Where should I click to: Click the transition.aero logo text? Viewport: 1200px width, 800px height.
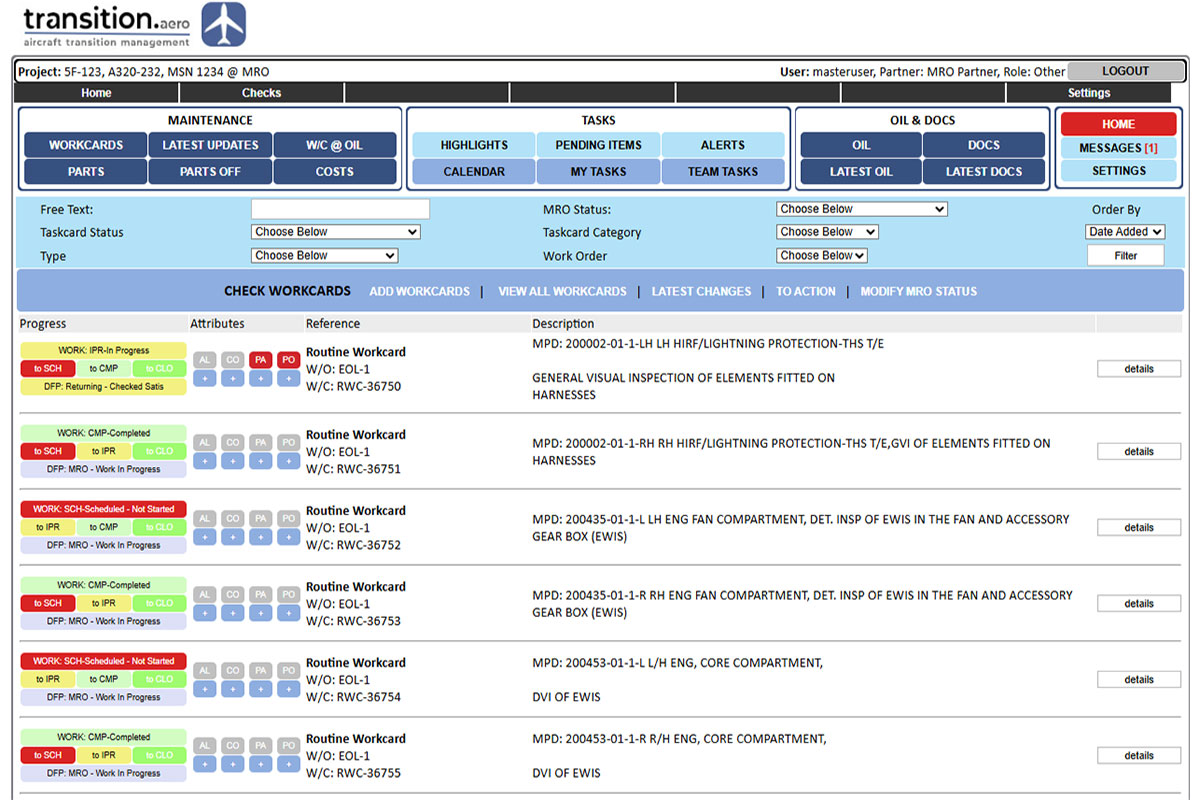click(x=106, y=26)
